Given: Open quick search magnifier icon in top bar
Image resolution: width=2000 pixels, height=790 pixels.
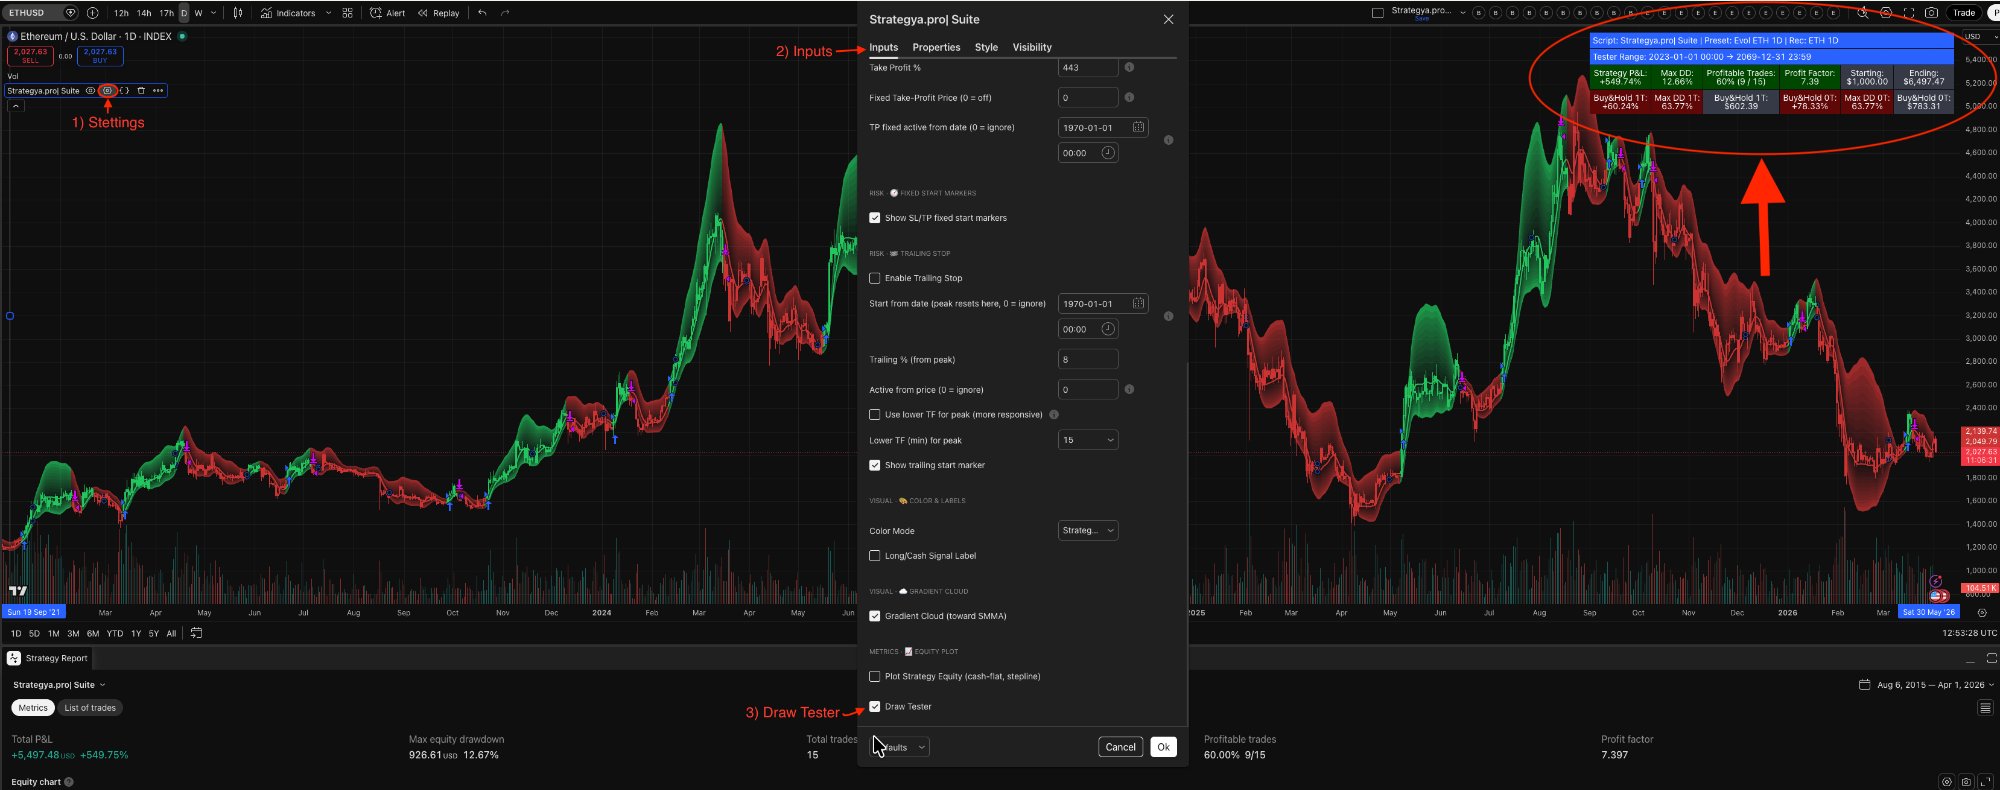Looking at the screenshot, I should (1862, 13).
